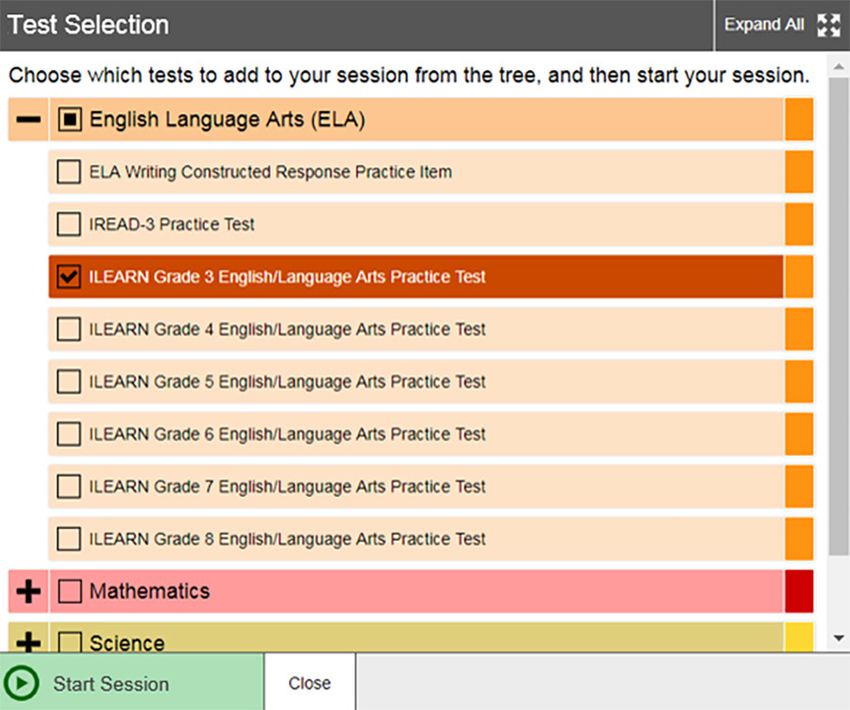
Task: Click the vertical scrollbar thumb
Action: pyautogui.click(x=839, y=315)
